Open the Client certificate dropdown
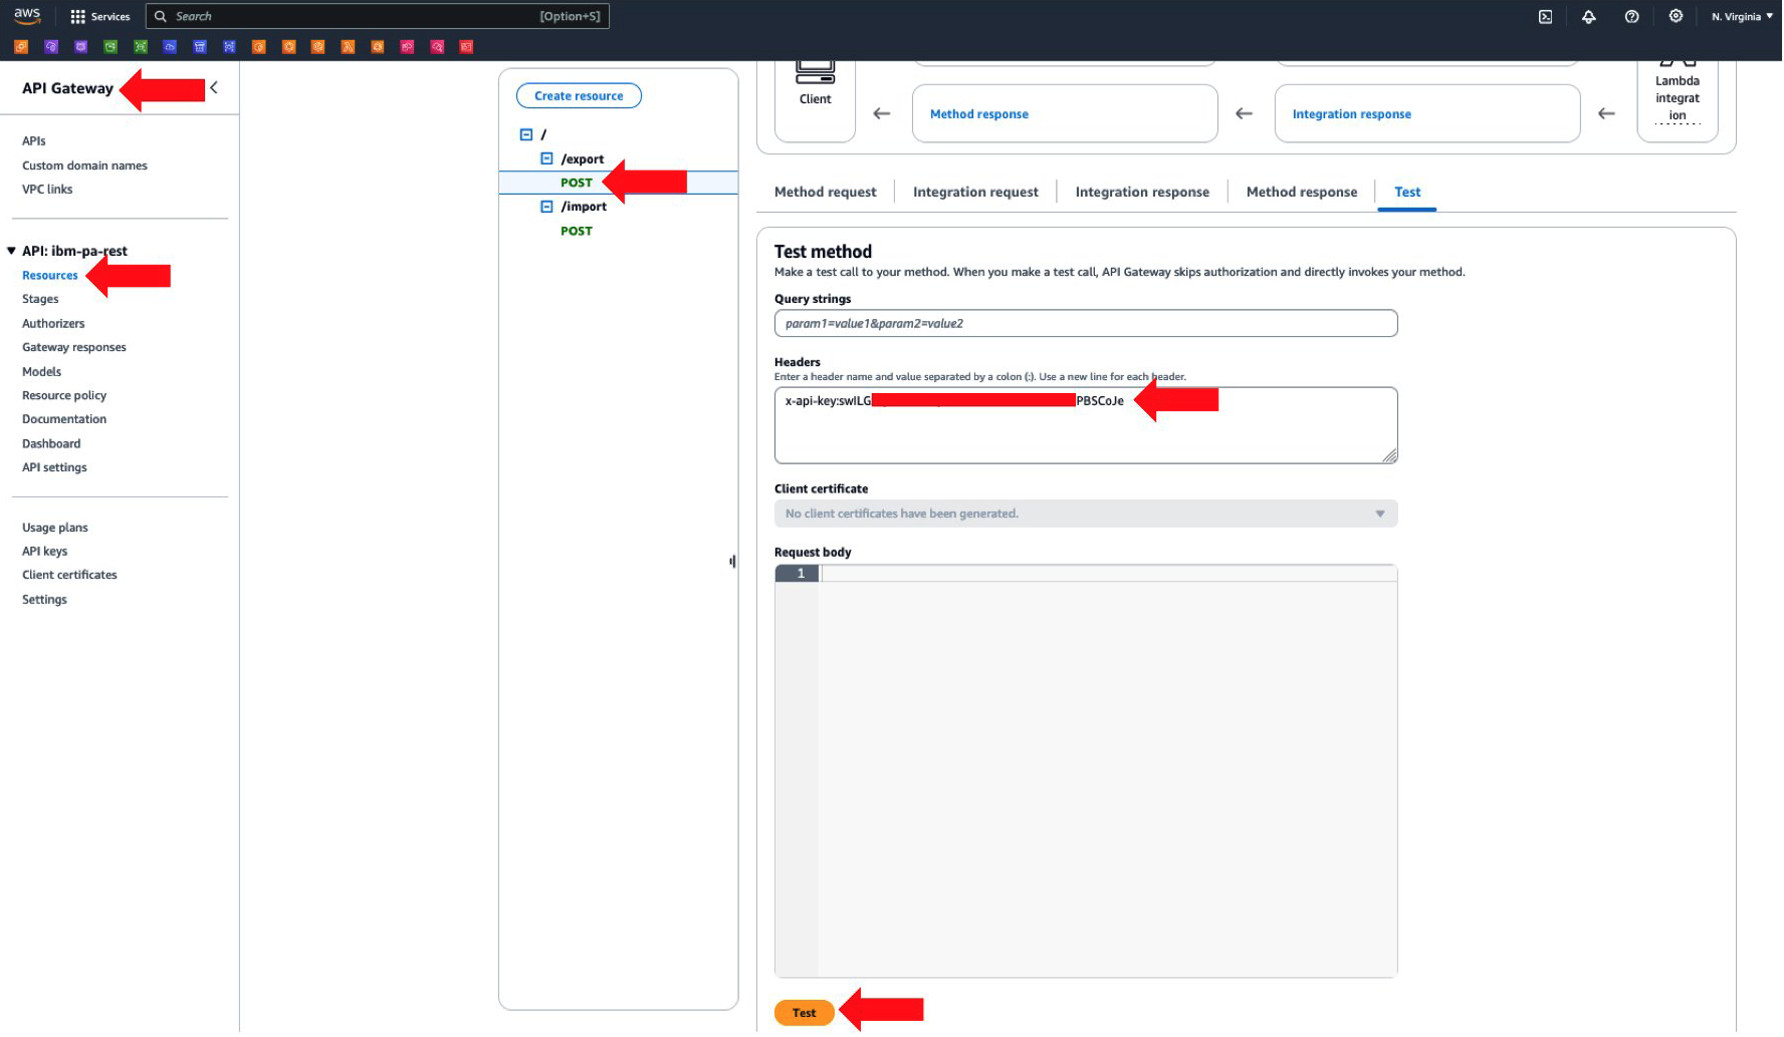This screenshot has width=1784, height=1037. [1087, 514]
